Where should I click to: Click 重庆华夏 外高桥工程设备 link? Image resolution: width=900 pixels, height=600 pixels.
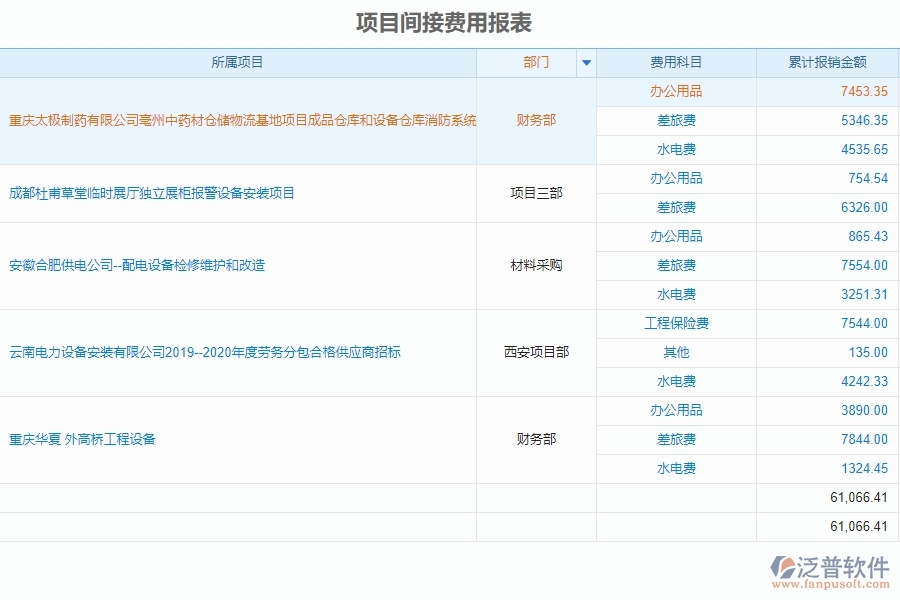click(80, 439)
